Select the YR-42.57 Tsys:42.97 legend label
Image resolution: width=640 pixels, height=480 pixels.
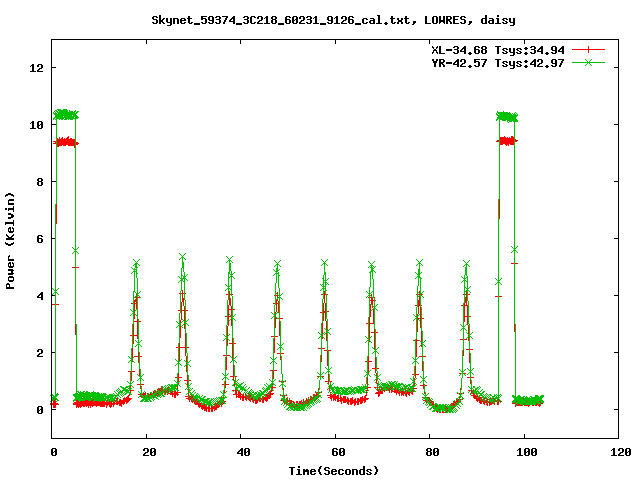498,63
